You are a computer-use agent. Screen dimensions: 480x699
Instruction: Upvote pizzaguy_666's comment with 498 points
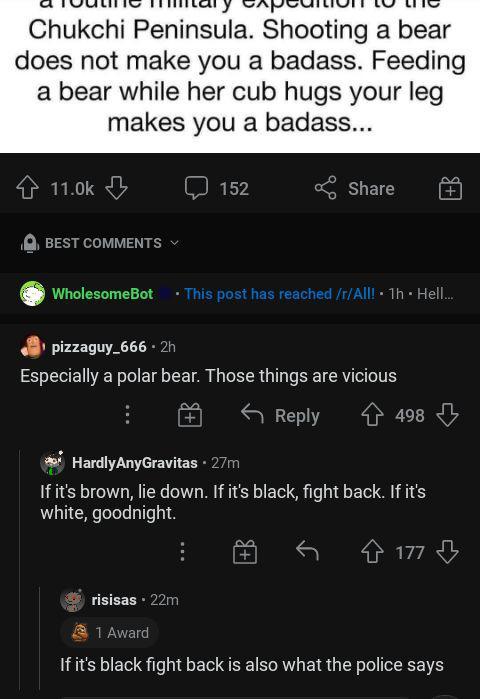click(x=372, y=415)
